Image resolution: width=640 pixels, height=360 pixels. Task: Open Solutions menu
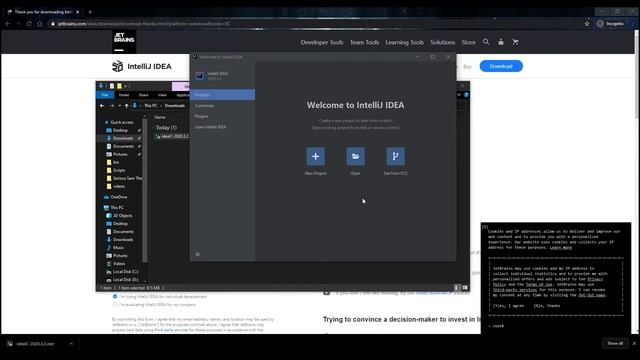[442, 42]
